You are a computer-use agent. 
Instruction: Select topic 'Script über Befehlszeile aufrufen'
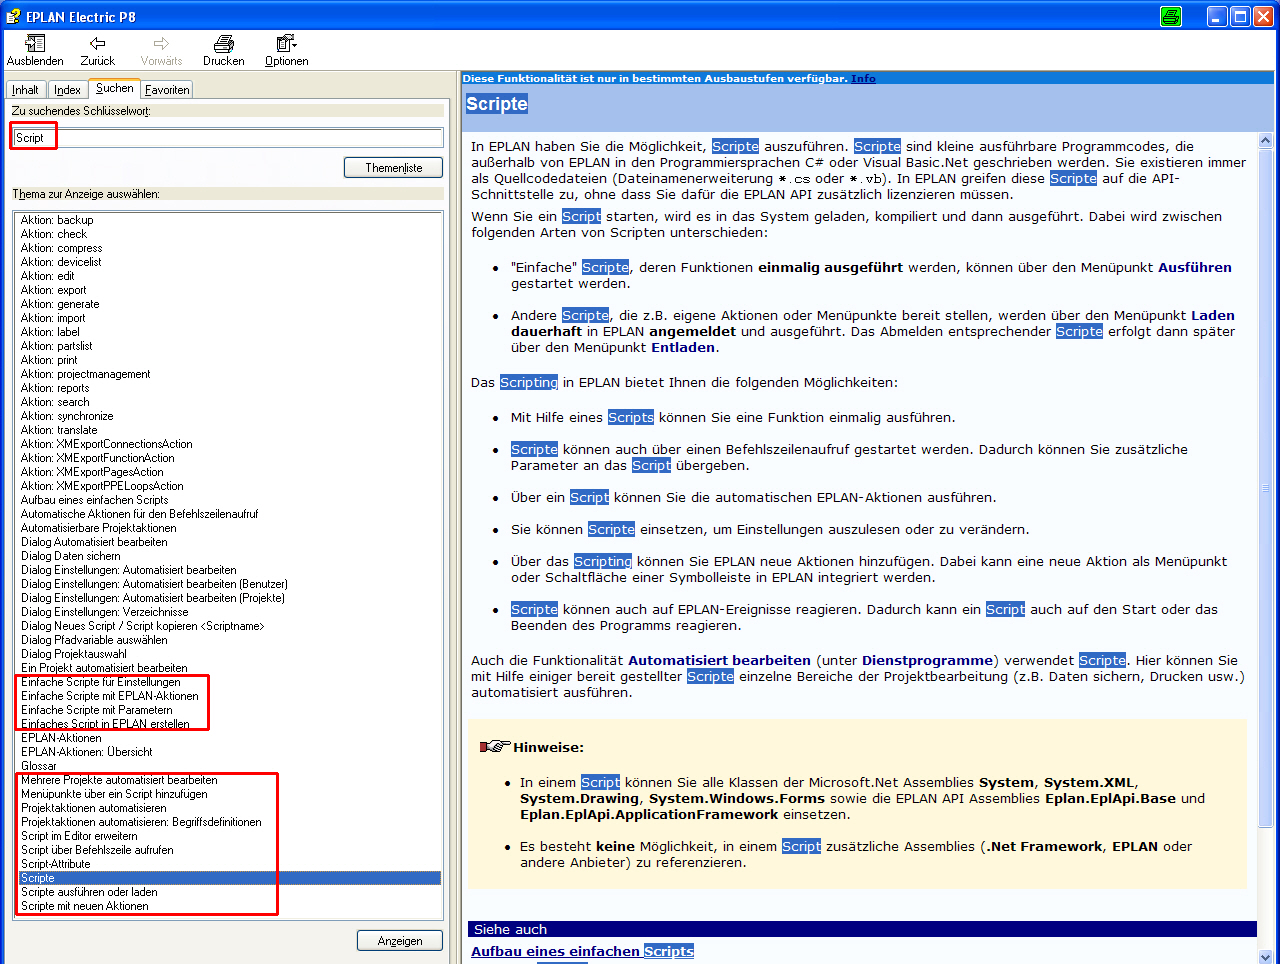[97, 850]
